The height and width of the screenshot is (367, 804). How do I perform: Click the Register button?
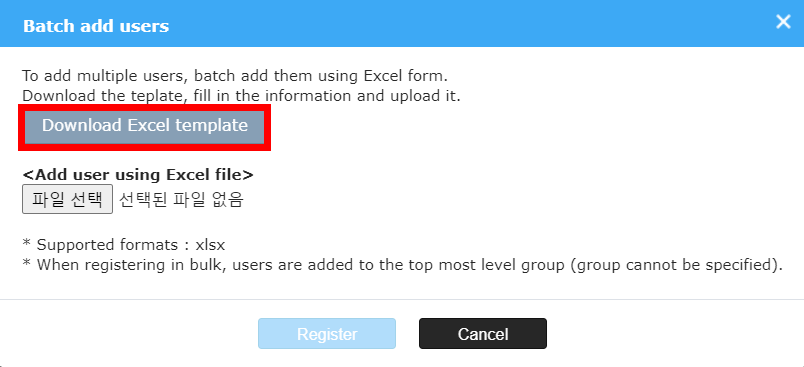[x=327, y=334]
